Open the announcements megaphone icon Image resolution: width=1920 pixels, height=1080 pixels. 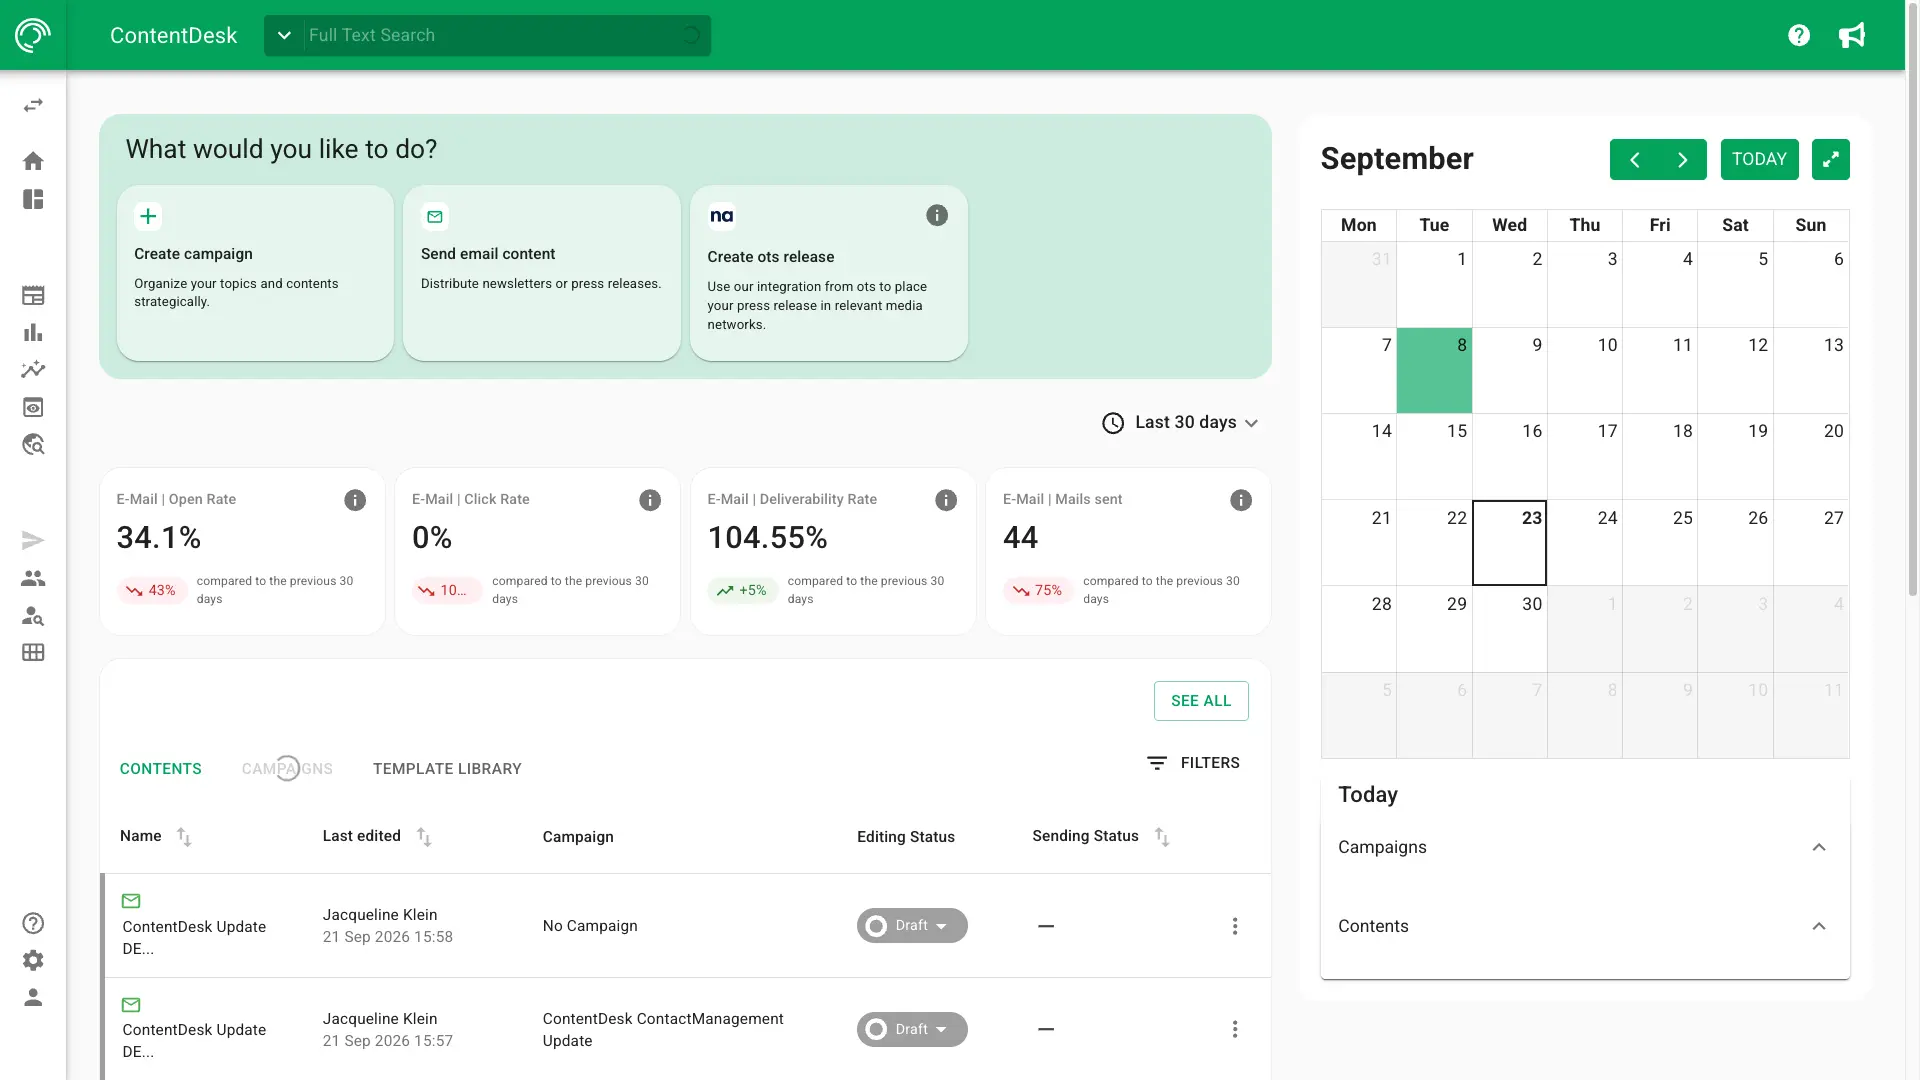[x=1852, y=35]
